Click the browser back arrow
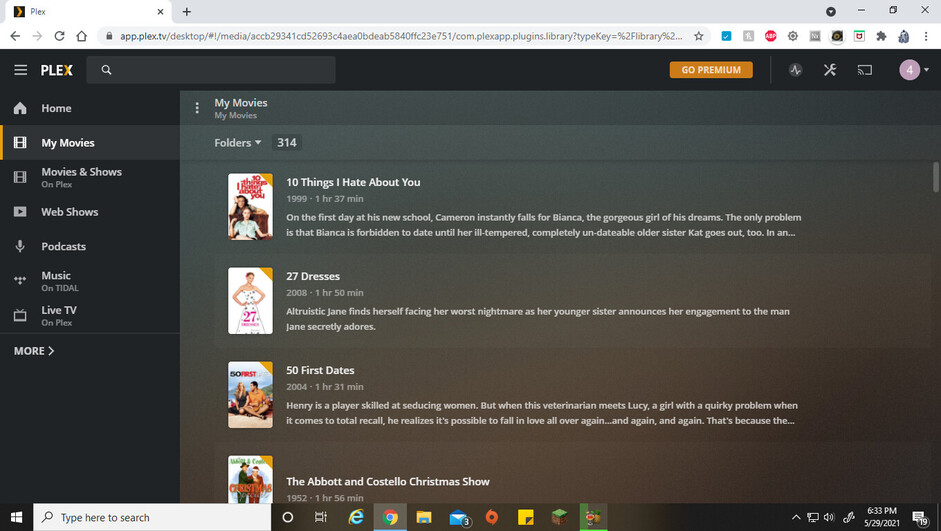The height and width of the screenshot is (531, 941). click(x=15, y=36)
